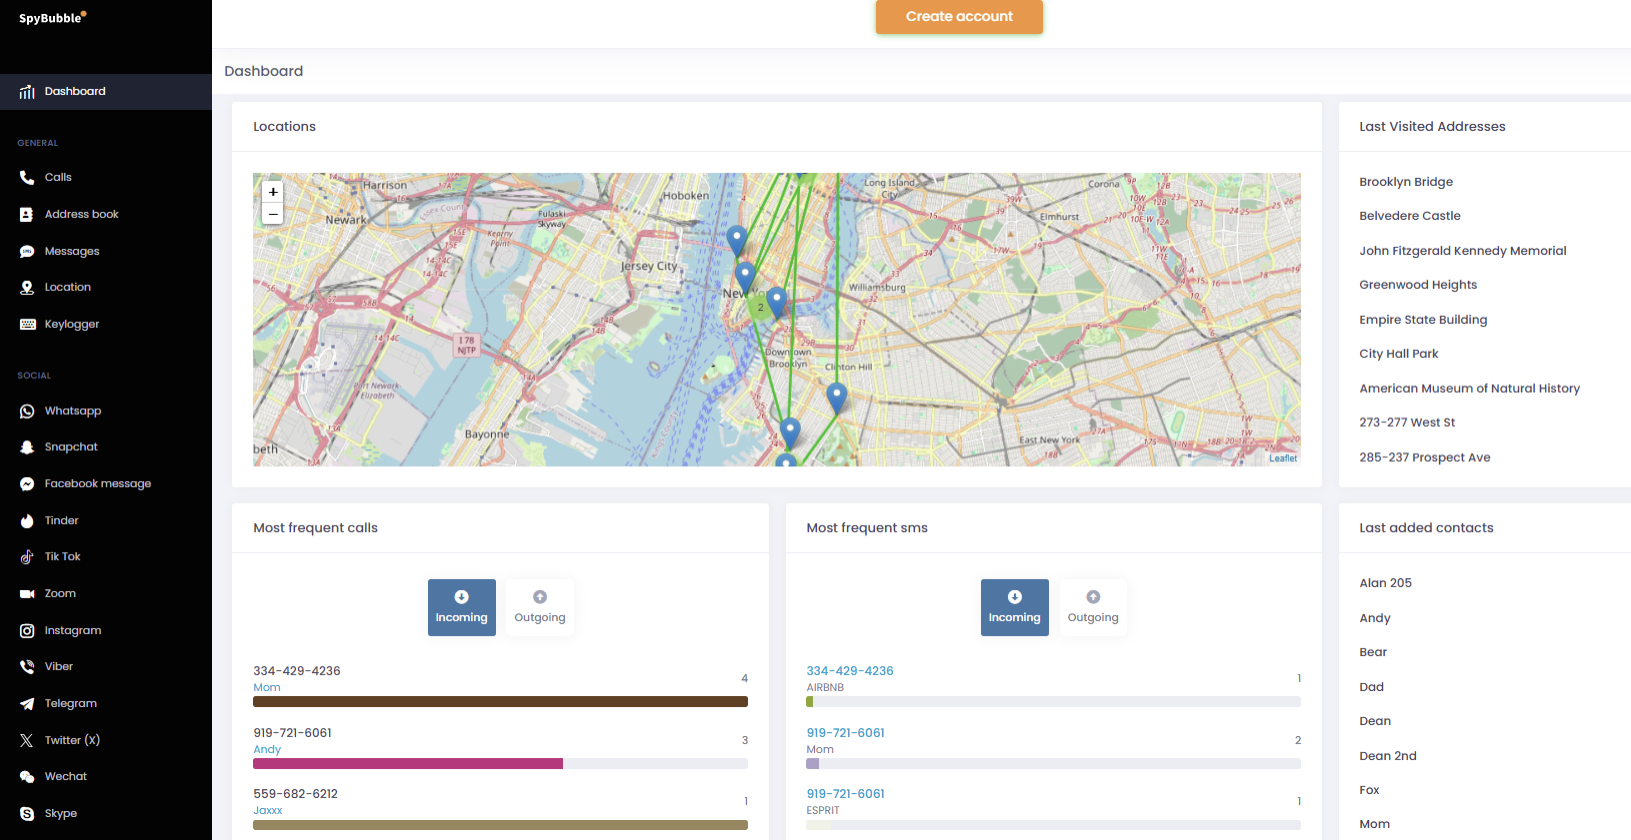Click the Location pin icon in sidebar
The width and height of the screenshot is (1631, 840).
[27, 287]
